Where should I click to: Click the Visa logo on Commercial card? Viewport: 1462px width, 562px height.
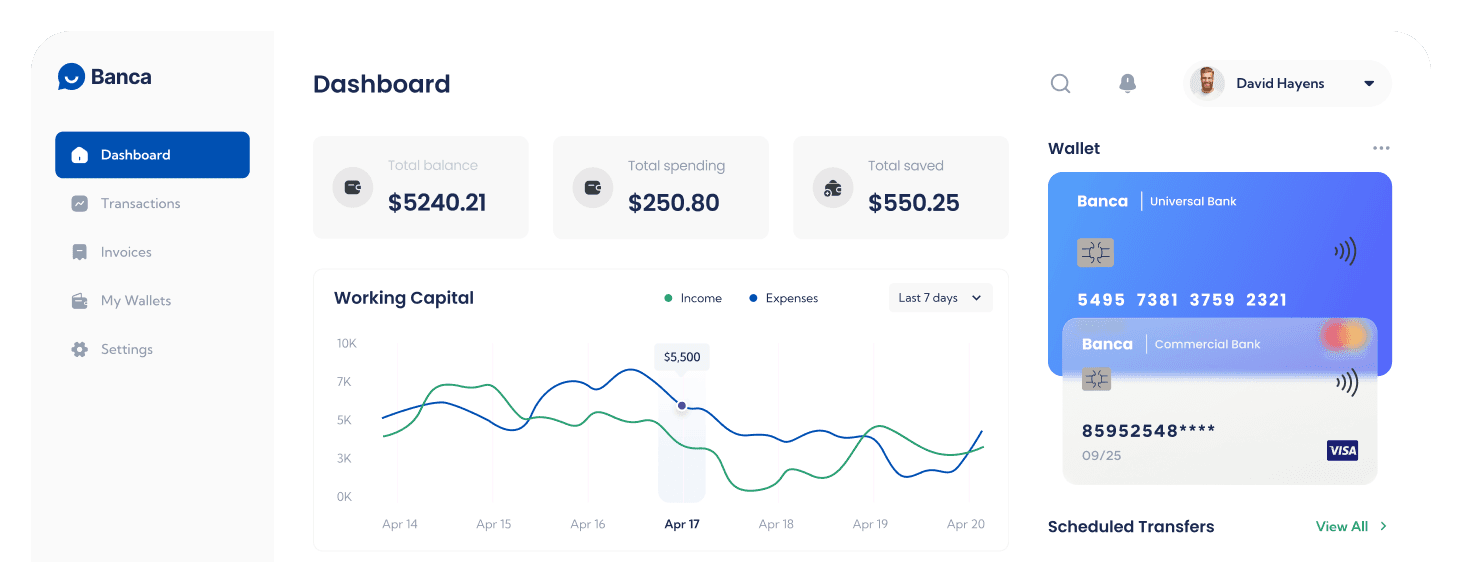click(1342, 451)
